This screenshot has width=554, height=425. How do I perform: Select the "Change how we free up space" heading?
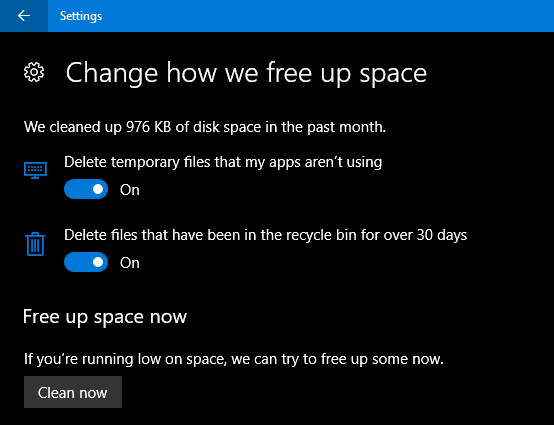point(246,73)
